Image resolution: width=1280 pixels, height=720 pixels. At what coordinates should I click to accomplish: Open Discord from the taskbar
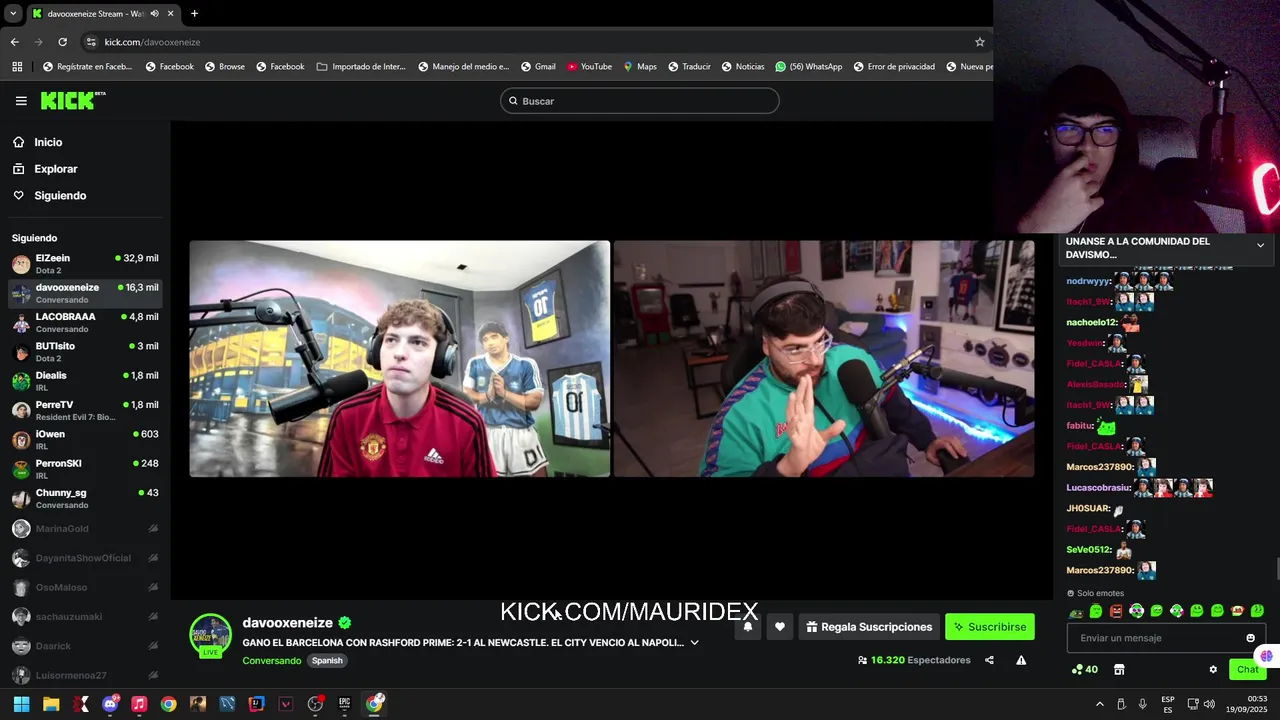coord(110,704)
